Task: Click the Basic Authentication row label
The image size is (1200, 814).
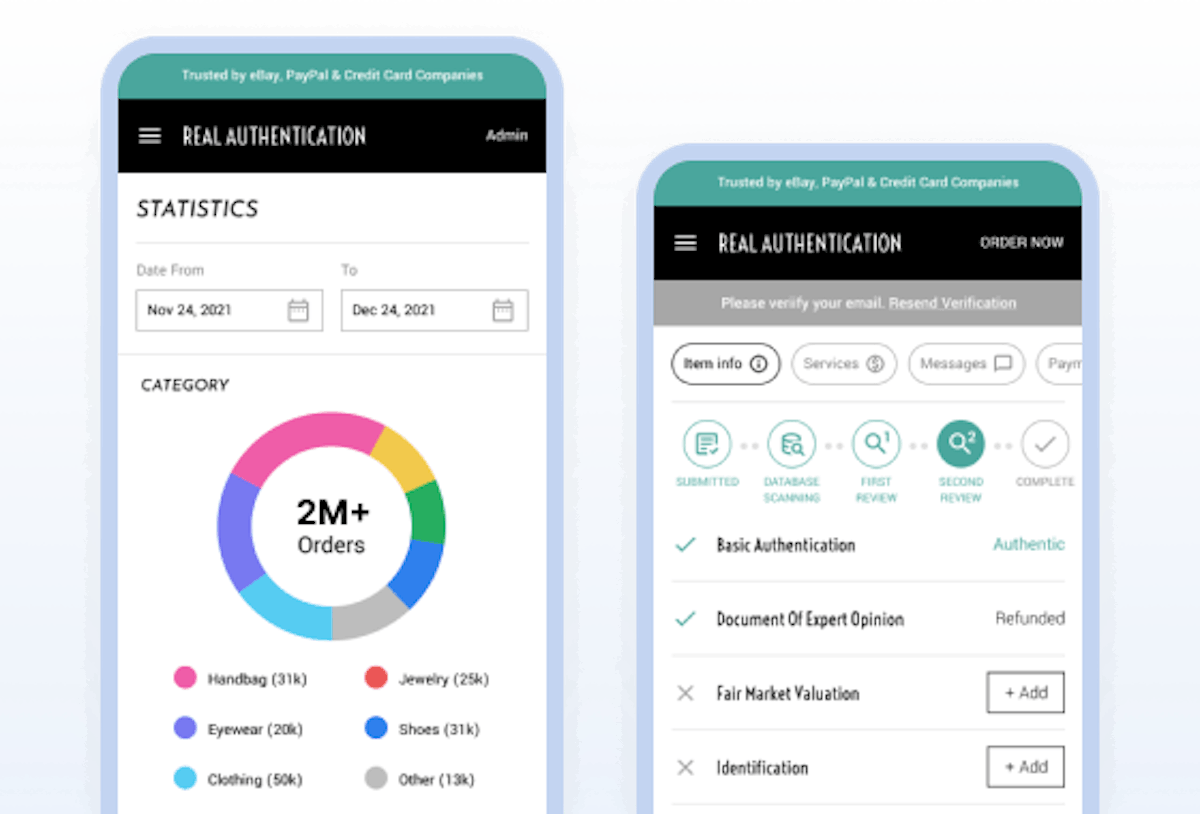Action: tap(786, 545)
